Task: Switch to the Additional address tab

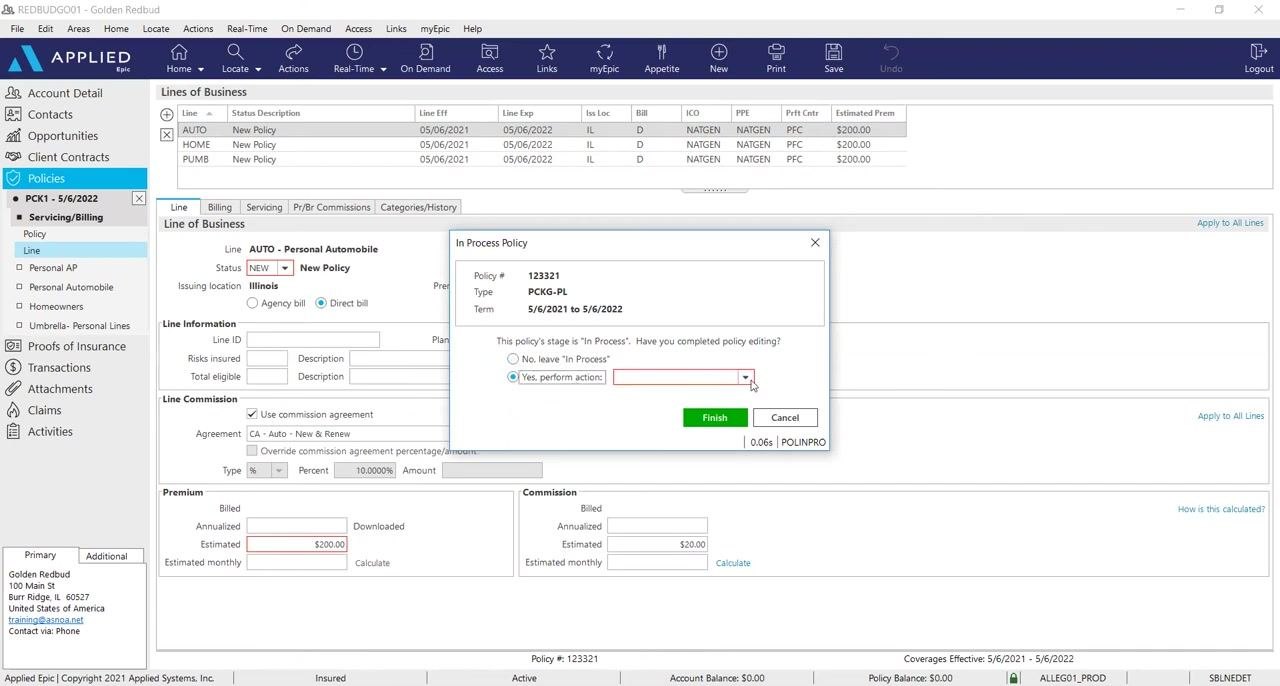Action: point(107,556)
